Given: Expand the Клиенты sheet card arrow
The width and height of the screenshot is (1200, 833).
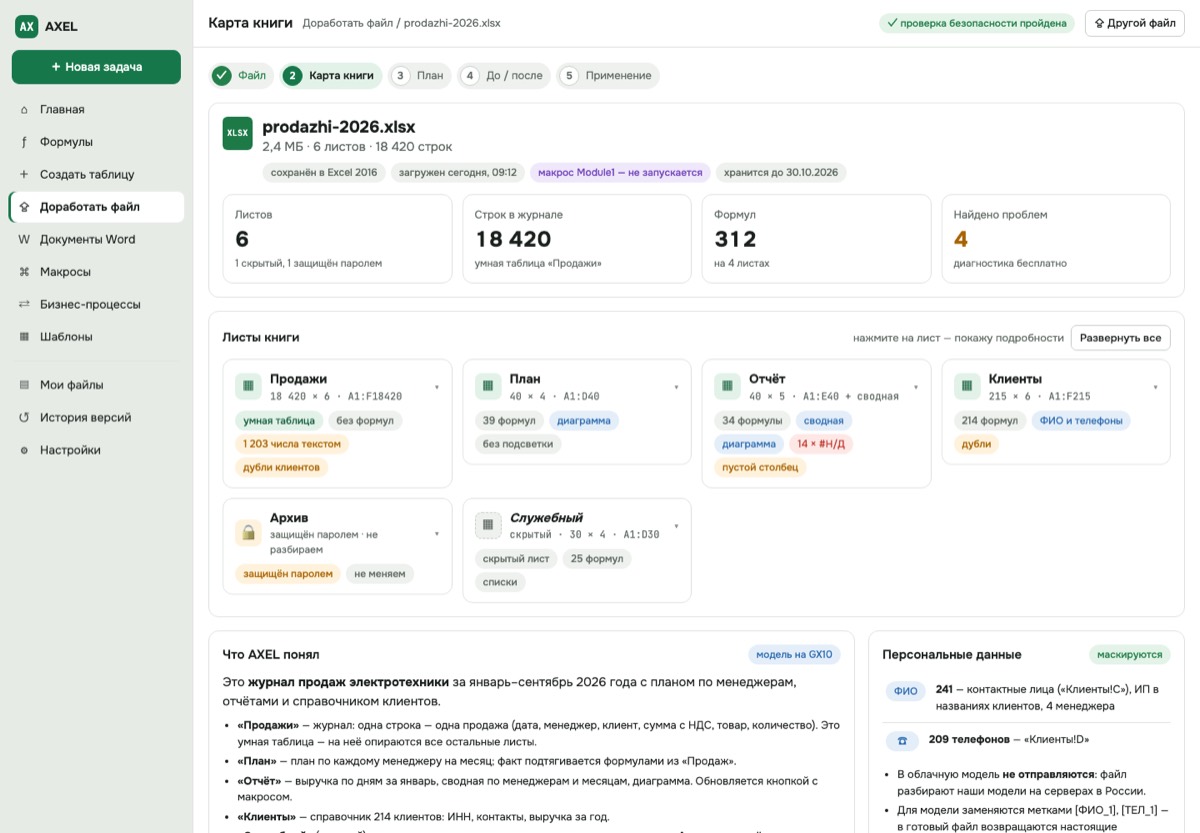Looking at the screenshot, I should (1156, 387).
